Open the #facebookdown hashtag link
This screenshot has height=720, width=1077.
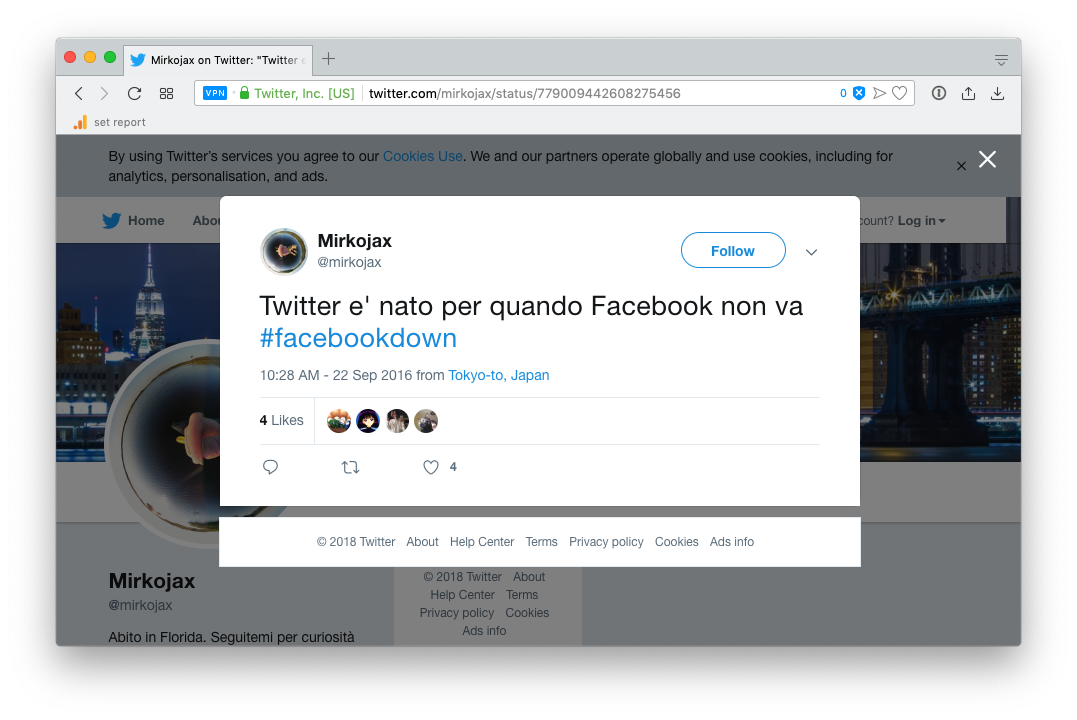point(358,338)
